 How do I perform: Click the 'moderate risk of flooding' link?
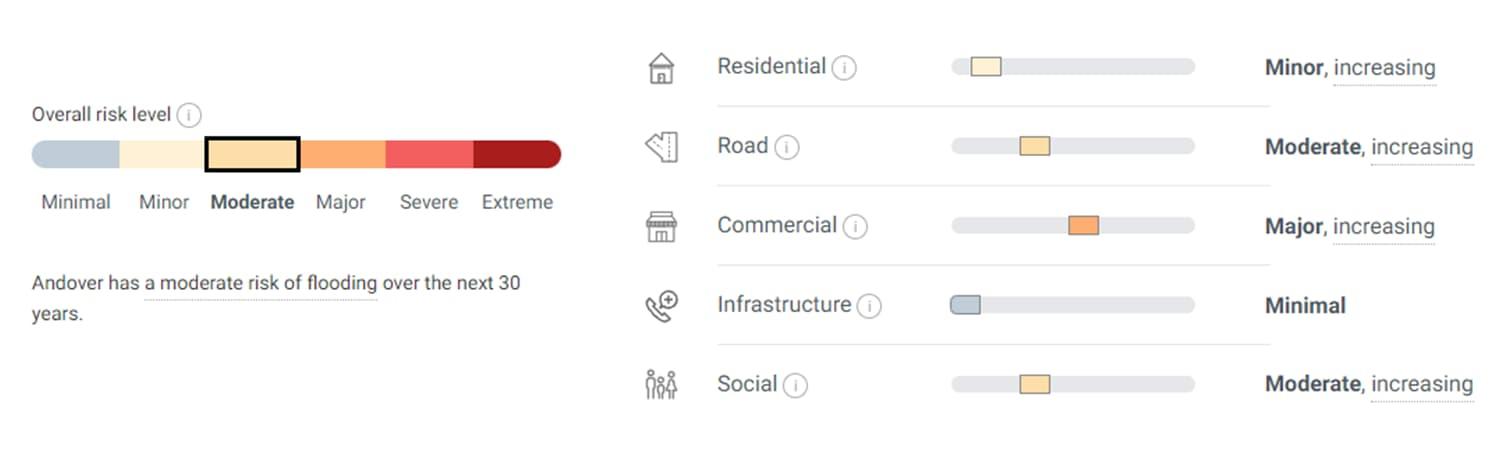(x=260, y=283)
